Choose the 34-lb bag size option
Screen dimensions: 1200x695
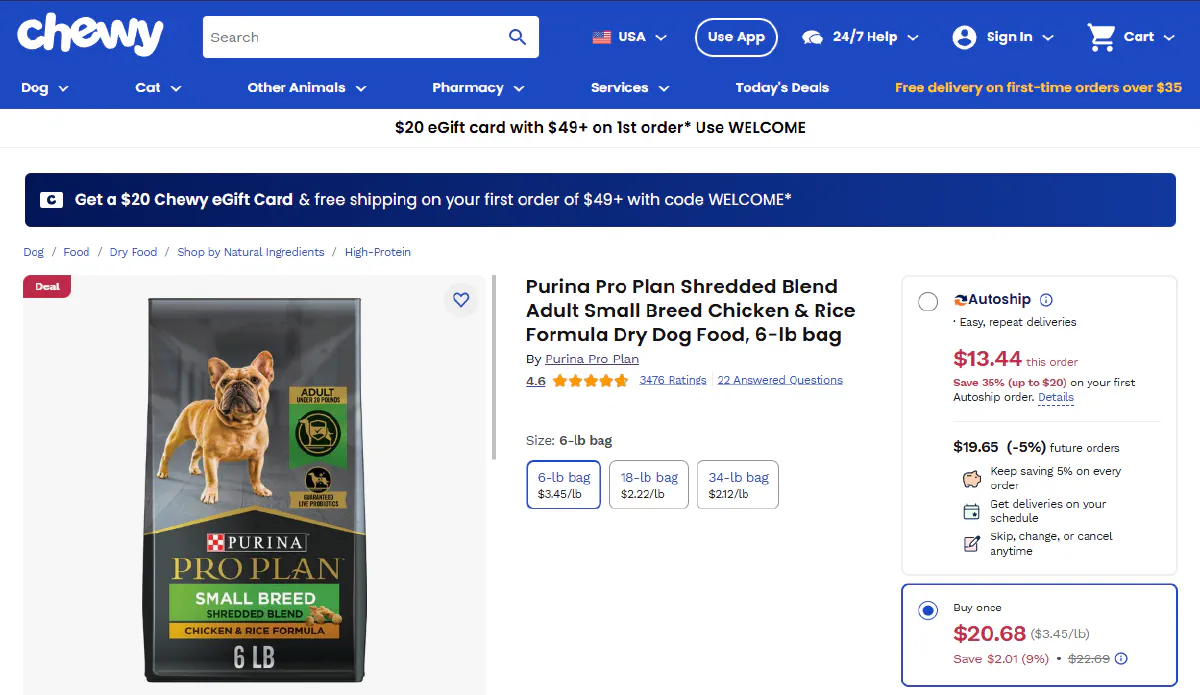click(x=738, y=485)
